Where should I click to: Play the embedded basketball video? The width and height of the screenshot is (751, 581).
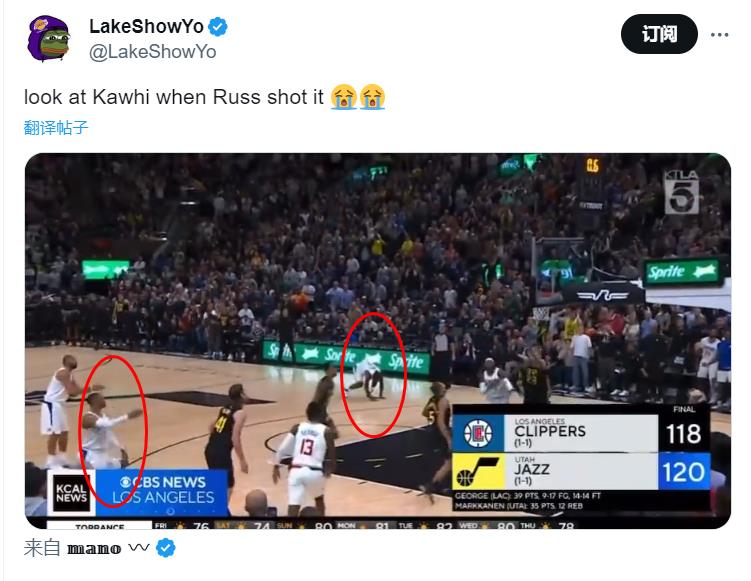pyautogui.click(x=378, y=341)
